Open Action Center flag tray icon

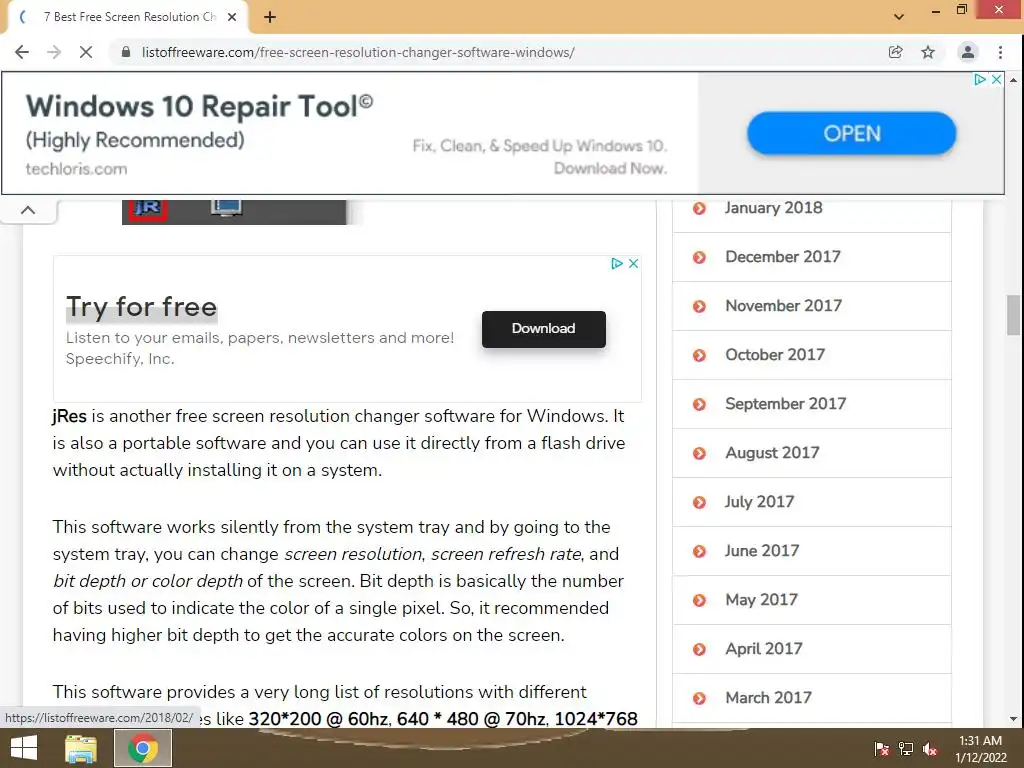pos(881,749)
